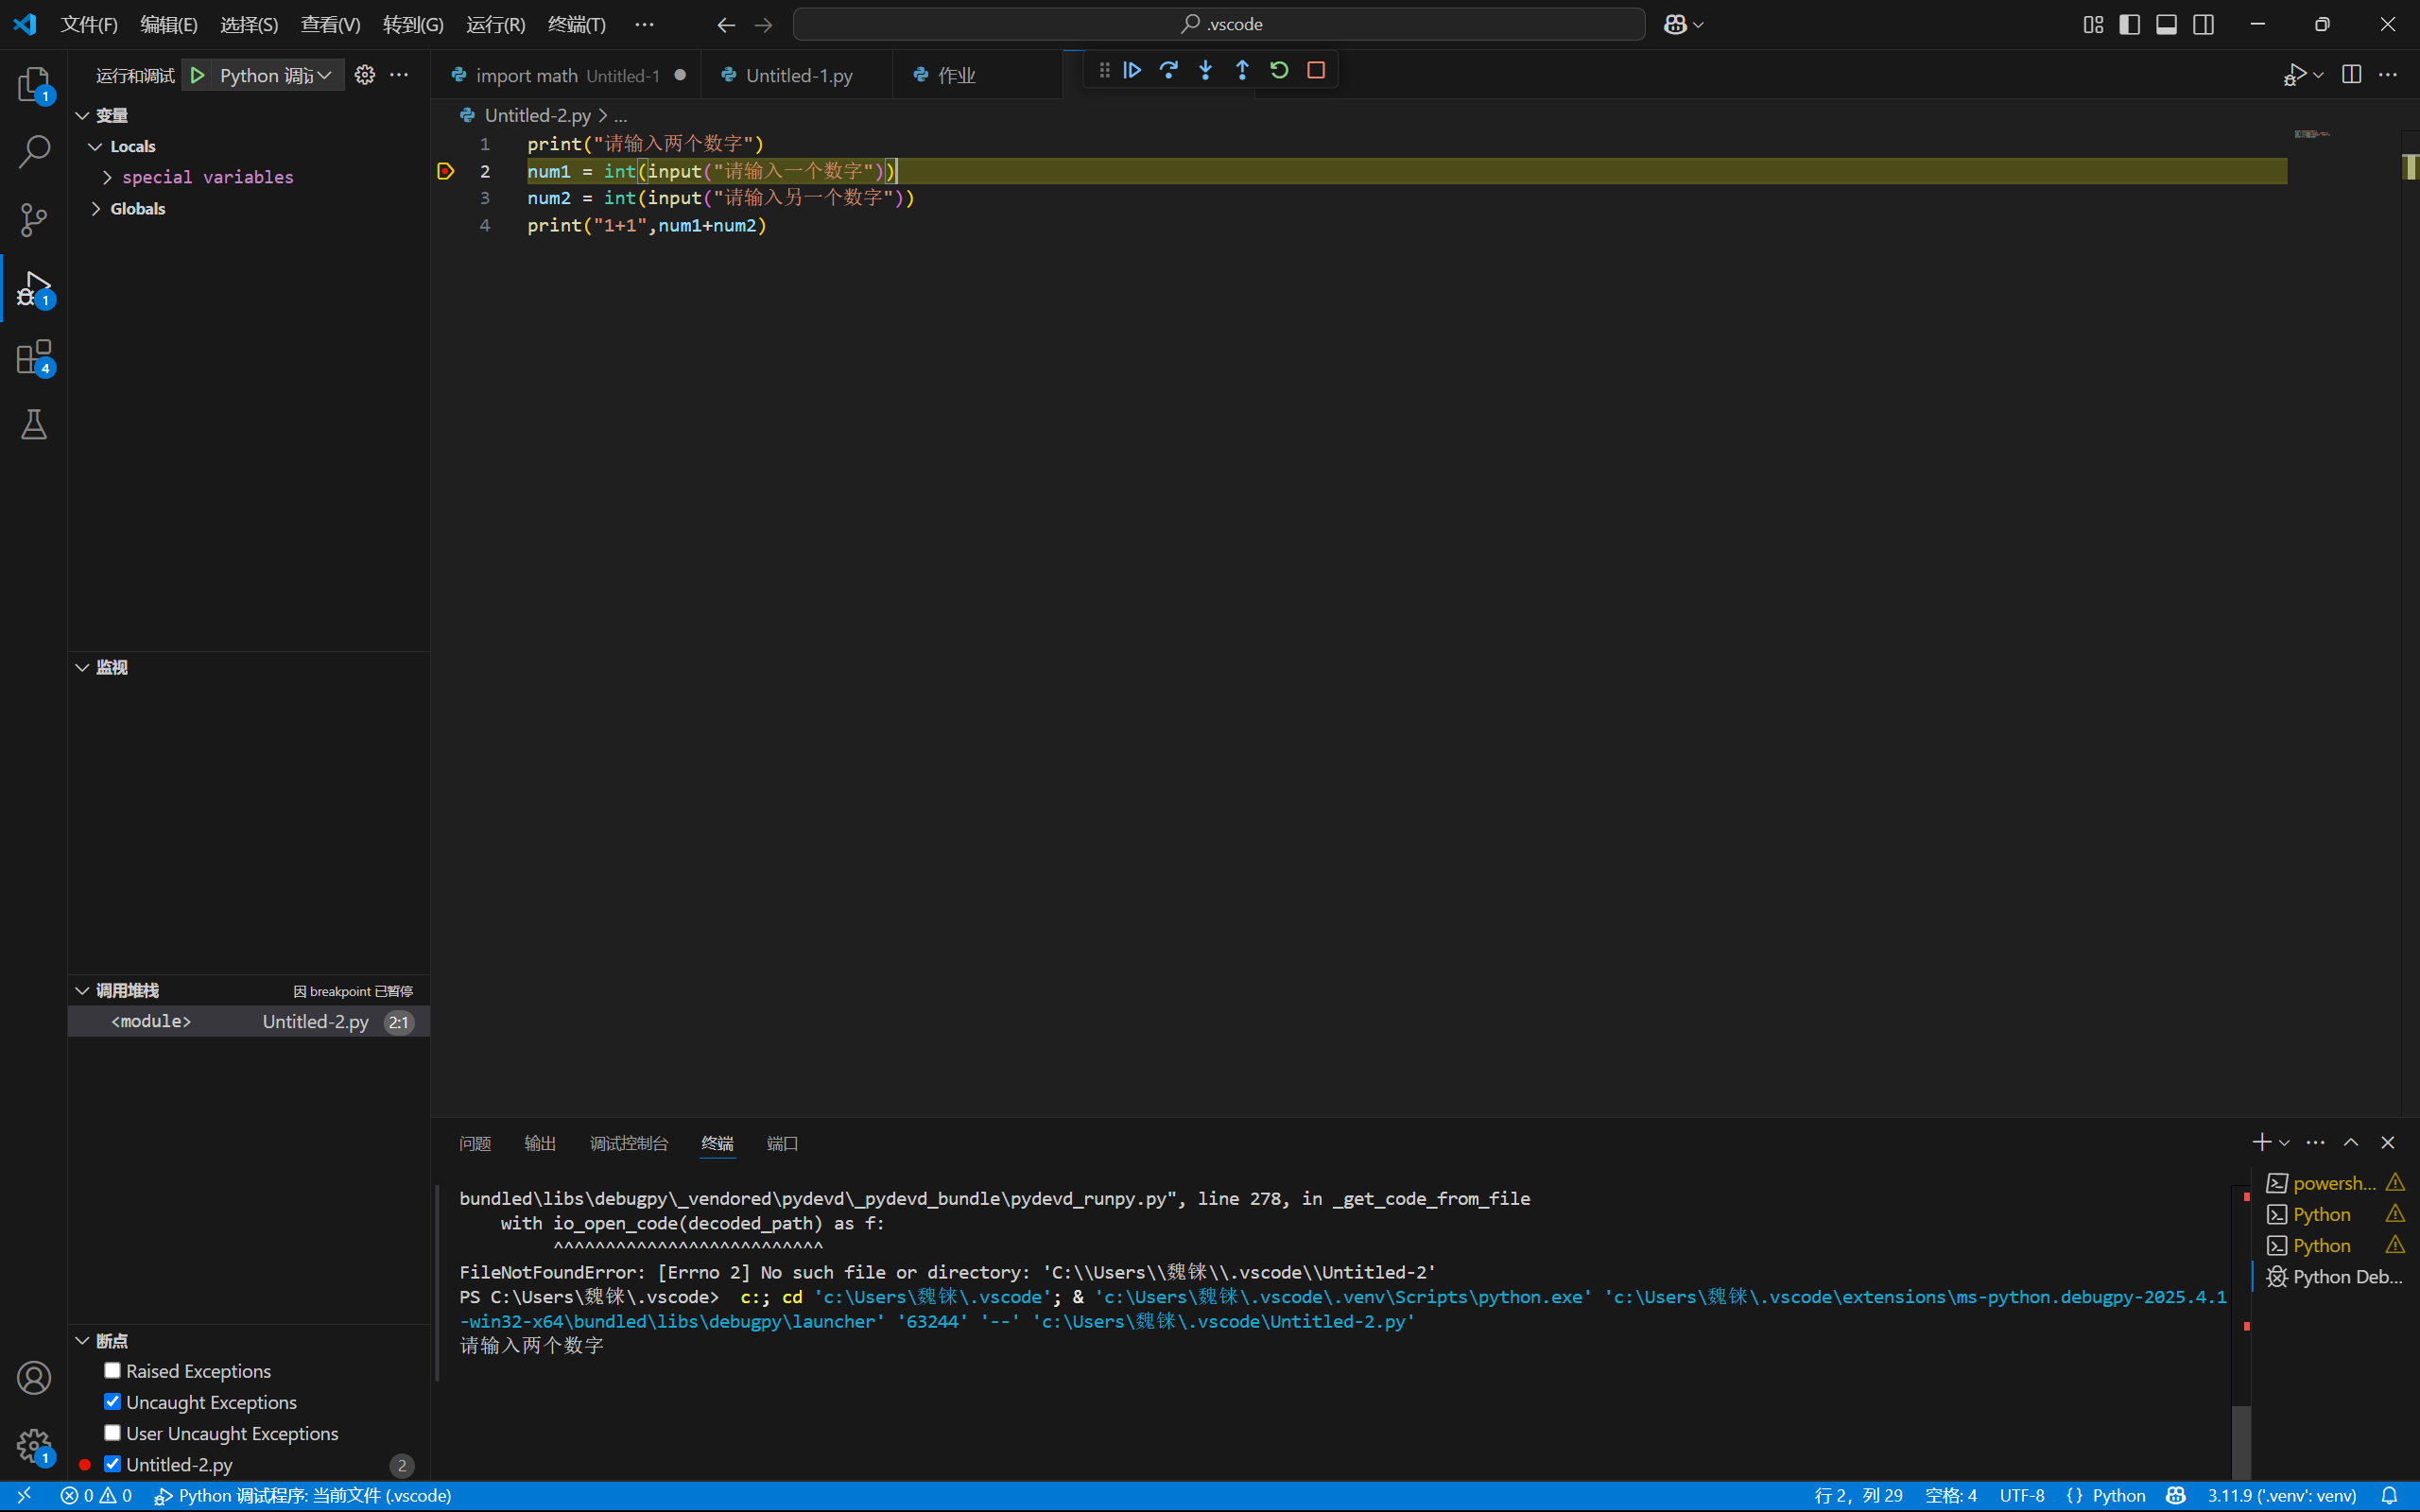Disable Uncaught Exceptions checkbox
The width and height of the screenshot is (2420, 1512).
(x=113, y=1402)
